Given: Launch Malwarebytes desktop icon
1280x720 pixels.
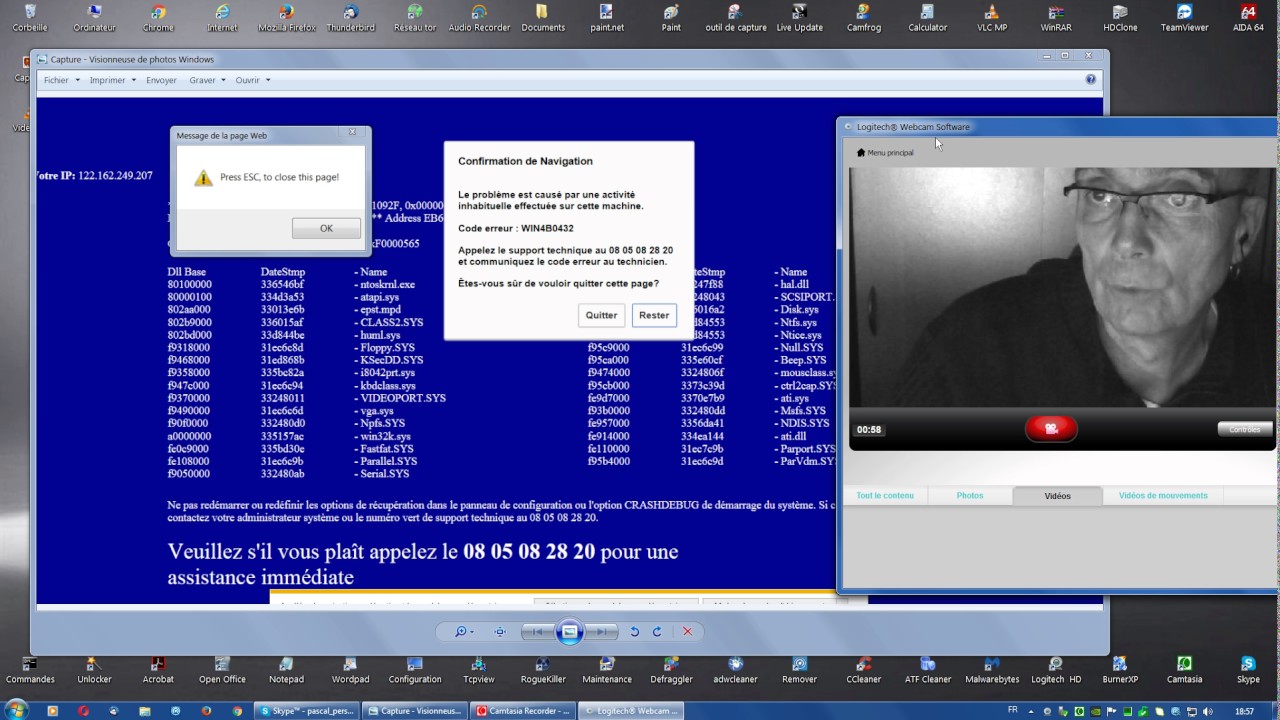Looking at the screenshot, I should click(x=991, y=670).
